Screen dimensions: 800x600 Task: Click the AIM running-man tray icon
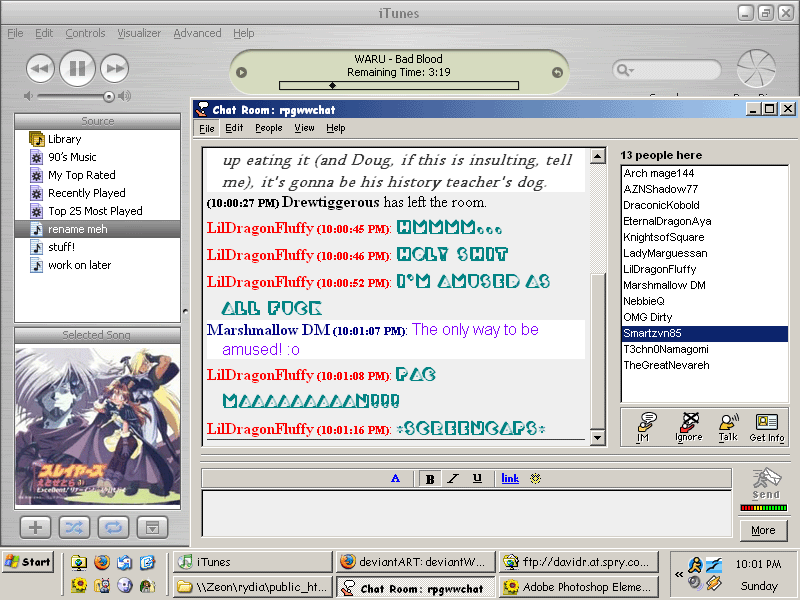695,564
